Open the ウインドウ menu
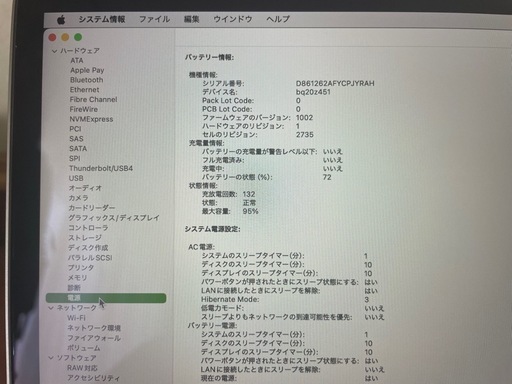This screenshot has width=512, height=384. coord(233,19)
